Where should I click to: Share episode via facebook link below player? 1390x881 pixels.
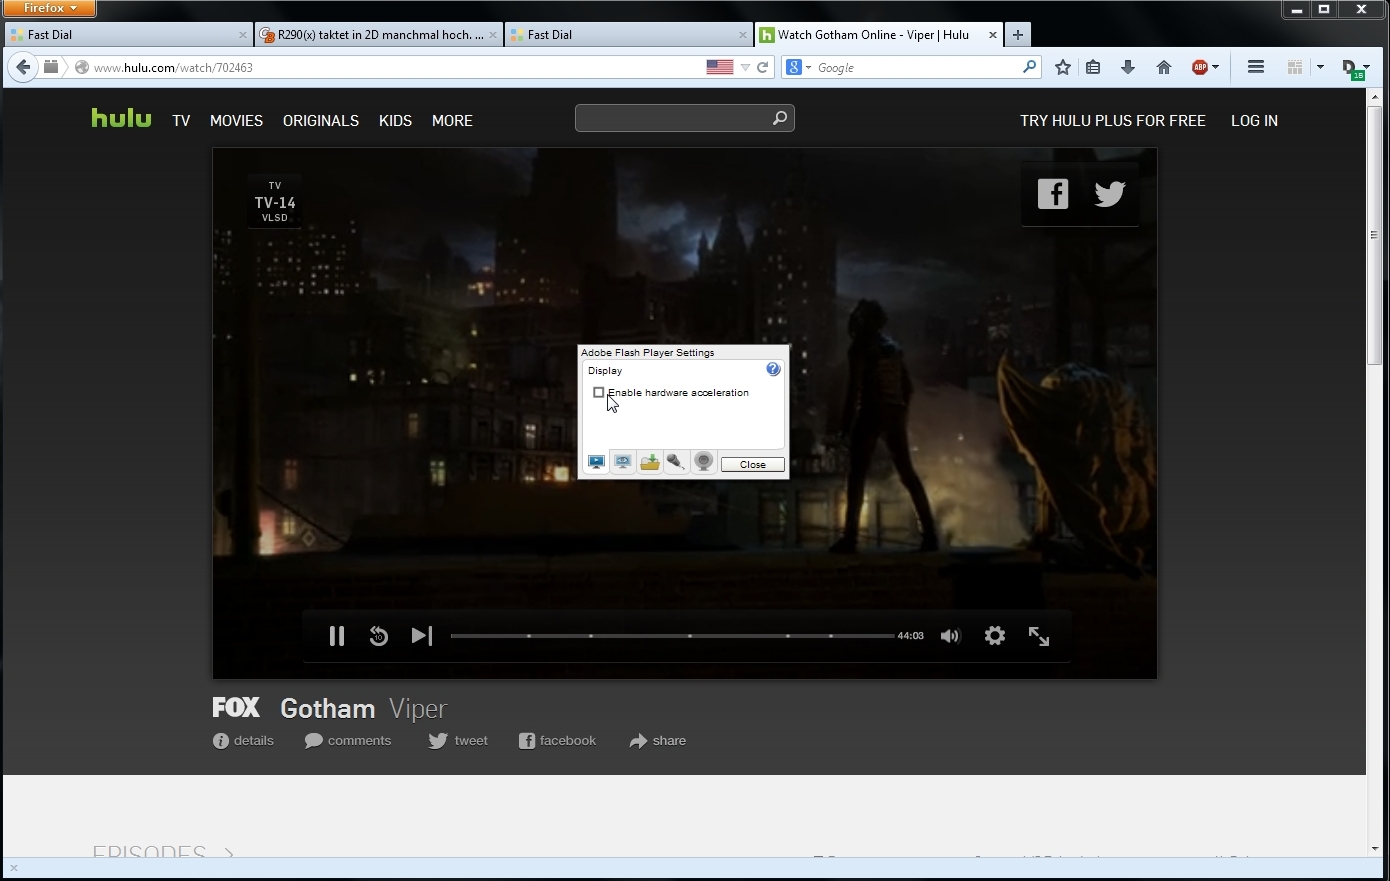[557, 741]
